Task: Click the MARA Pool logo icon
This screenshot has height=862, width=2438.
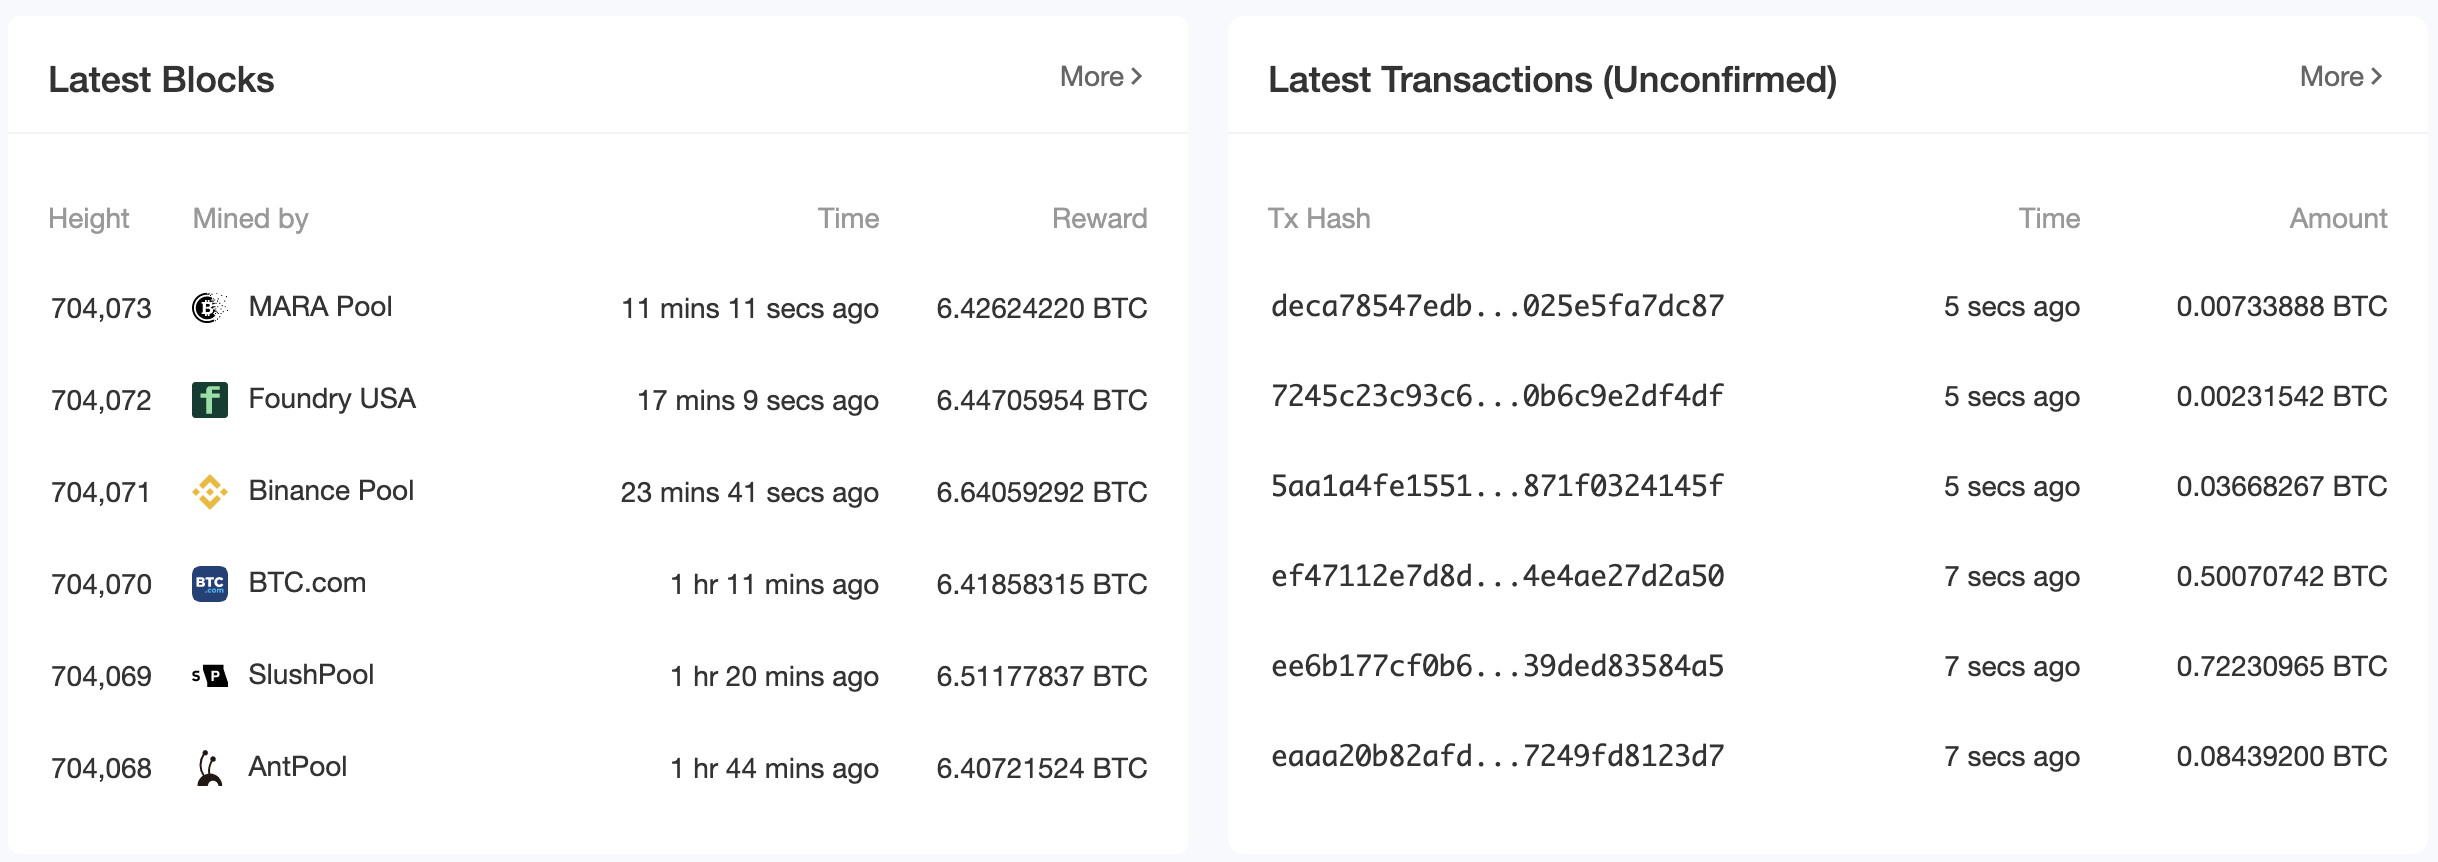Action: (210, 307)
